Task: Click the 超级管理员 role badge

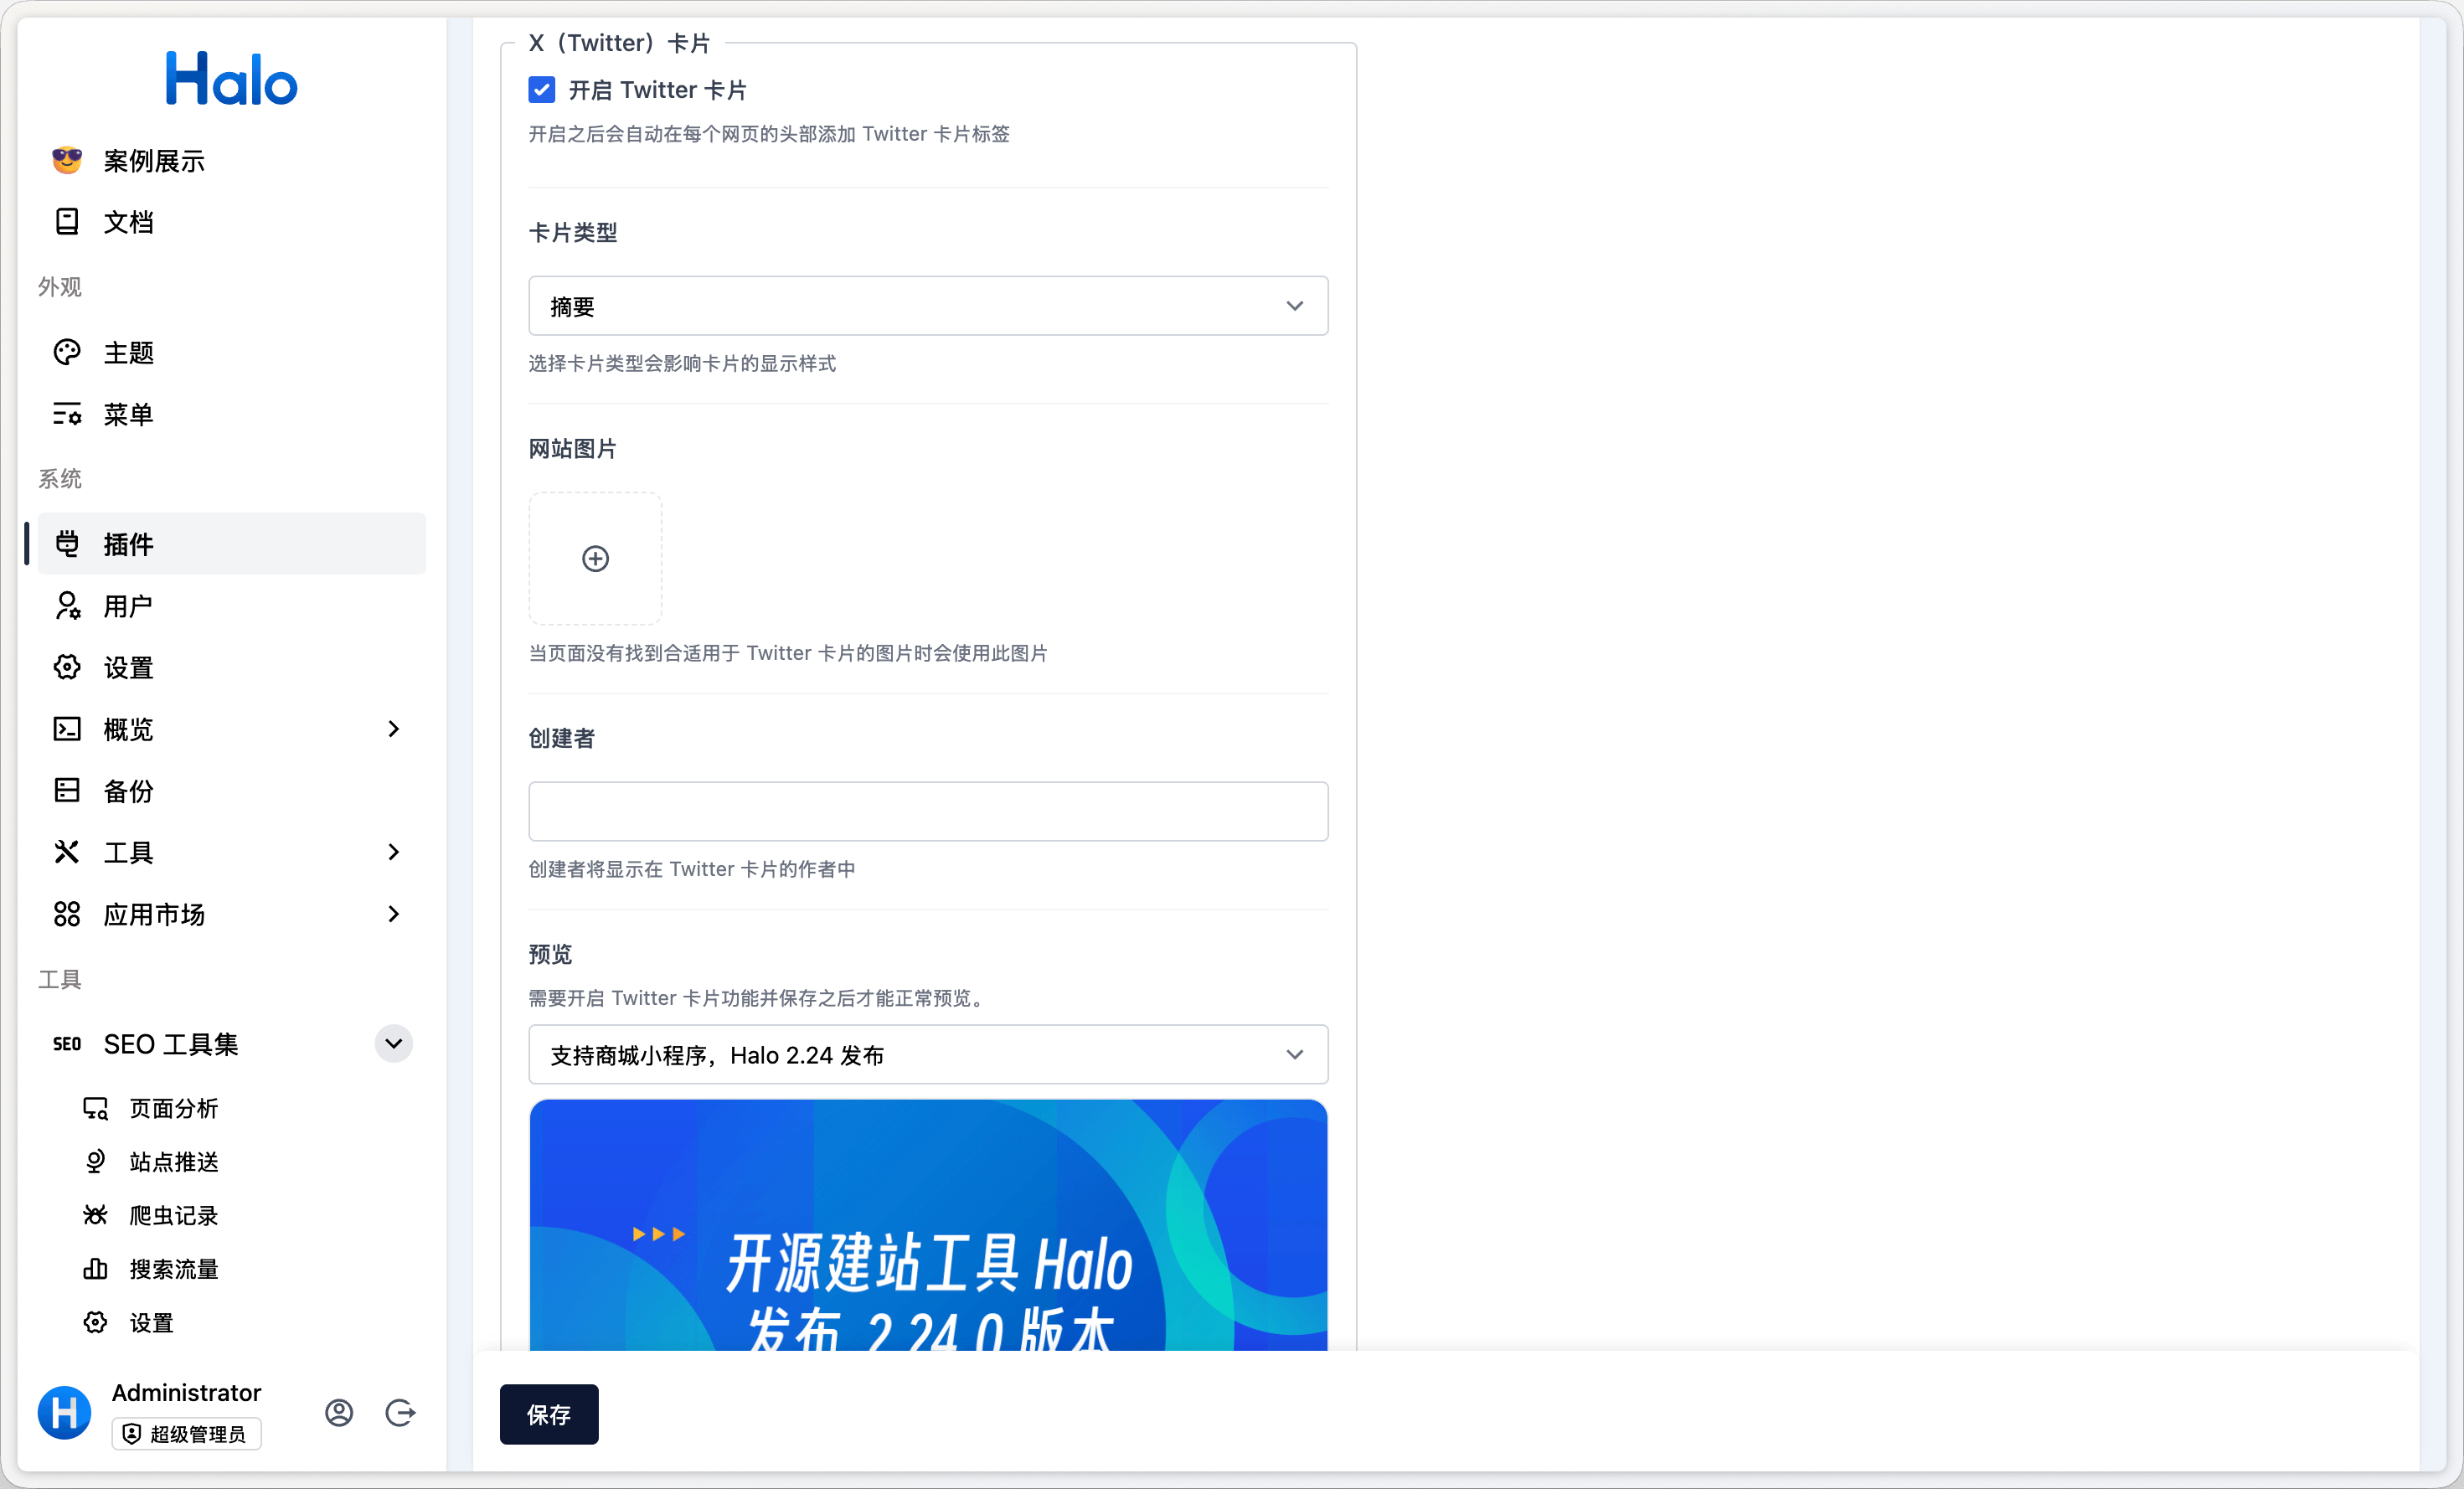Action: tap(186, 1433)
